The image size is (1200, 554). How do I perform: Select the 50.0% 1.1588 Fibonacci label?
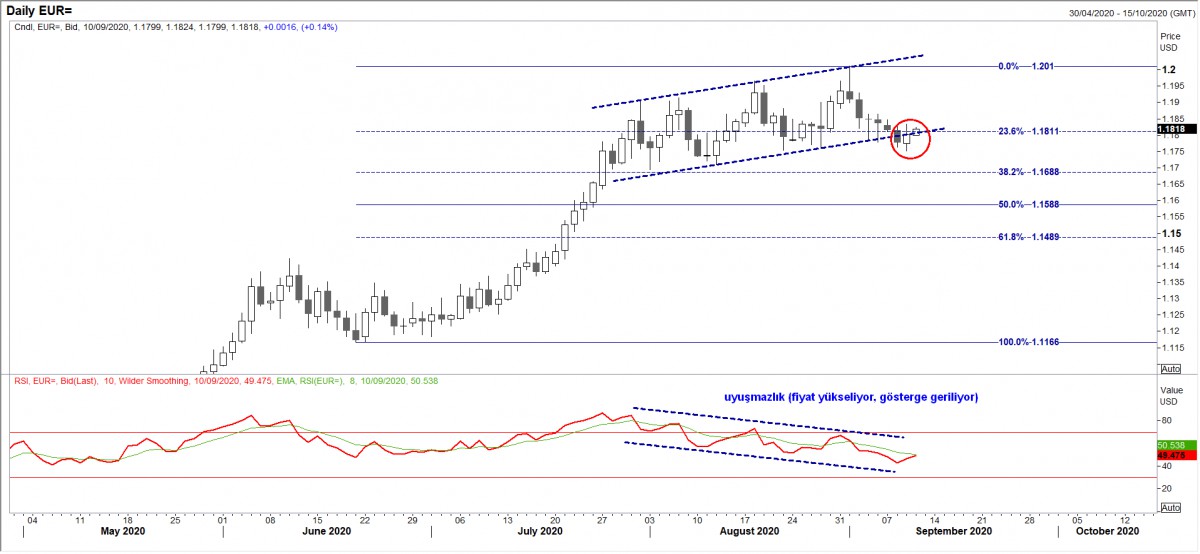(1029, 205)
